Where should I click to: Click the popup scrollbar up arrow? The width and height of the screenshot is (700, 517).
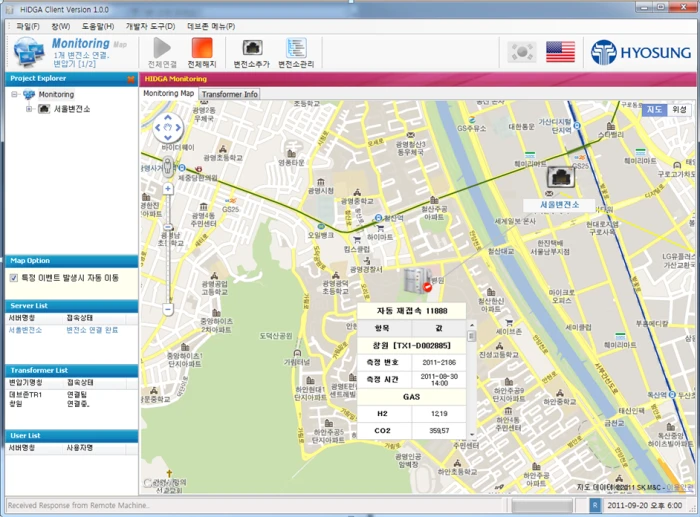[x=471, y=325]
